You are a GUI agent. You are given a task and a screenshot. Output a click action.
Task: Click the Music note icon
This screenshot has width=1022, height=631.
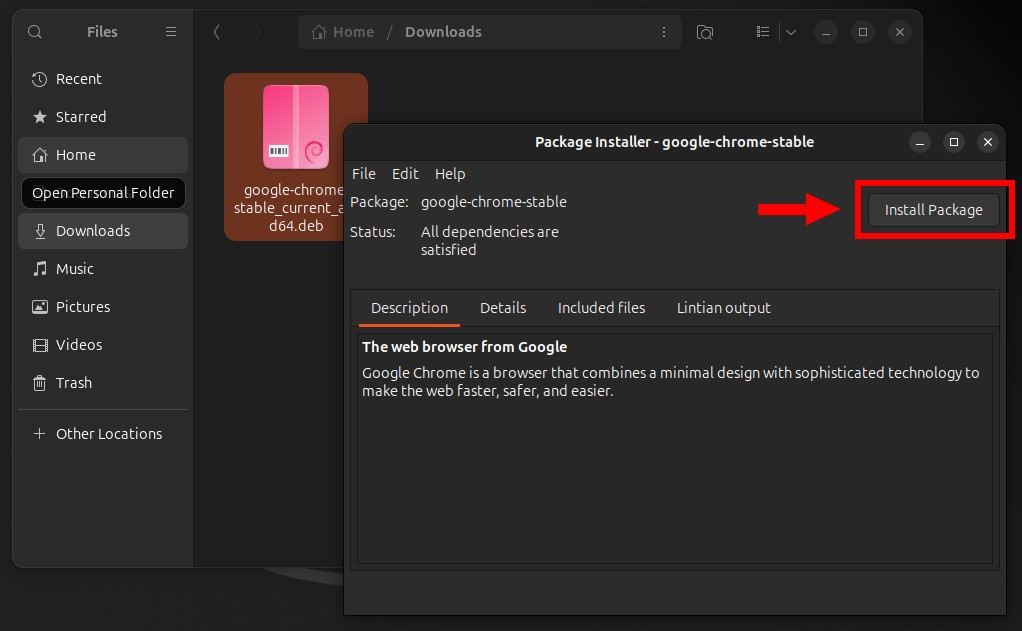[40, 269]
